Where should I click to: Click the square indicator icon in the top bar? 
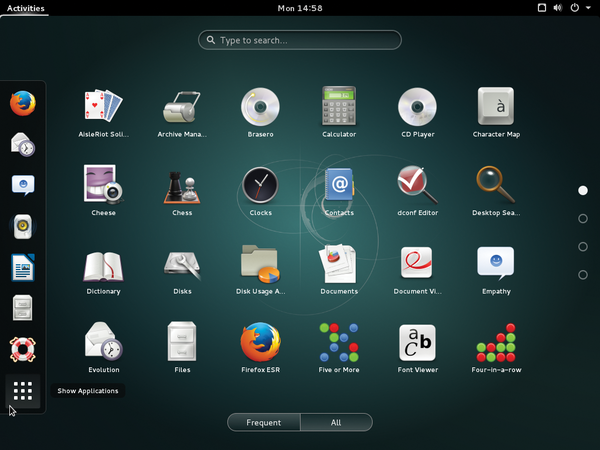click(542, 8)
